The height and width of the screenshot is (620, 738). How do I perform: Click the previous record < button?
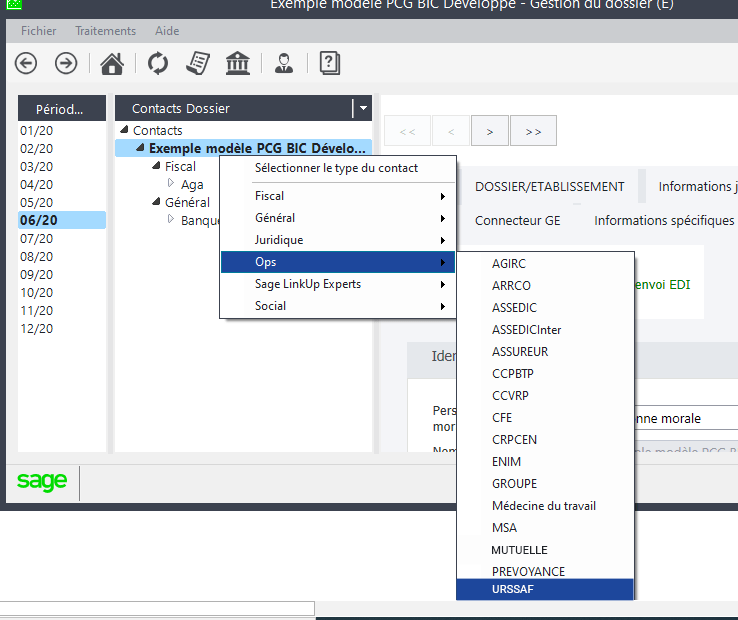451,131
